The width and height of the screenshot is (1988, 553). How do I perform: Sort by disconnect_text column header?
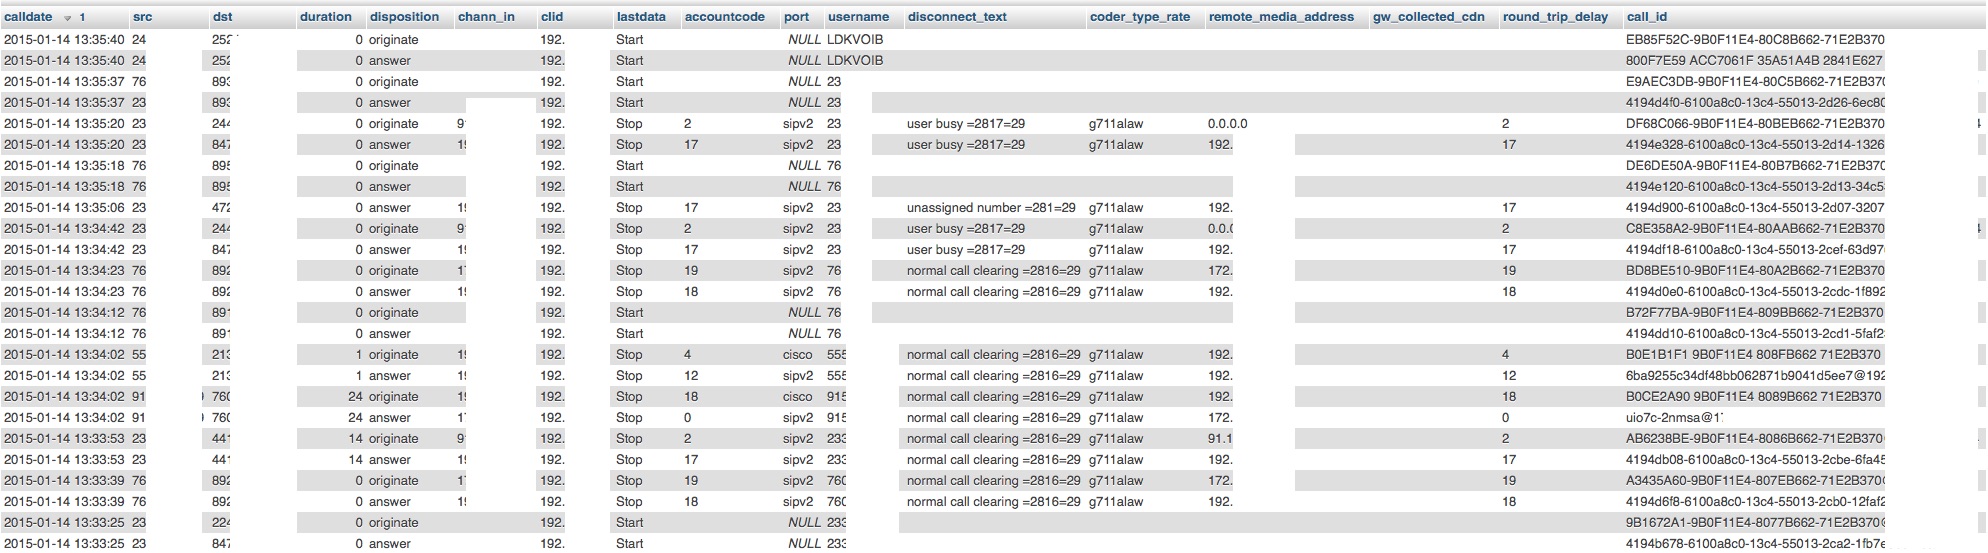tap(957, 17)
